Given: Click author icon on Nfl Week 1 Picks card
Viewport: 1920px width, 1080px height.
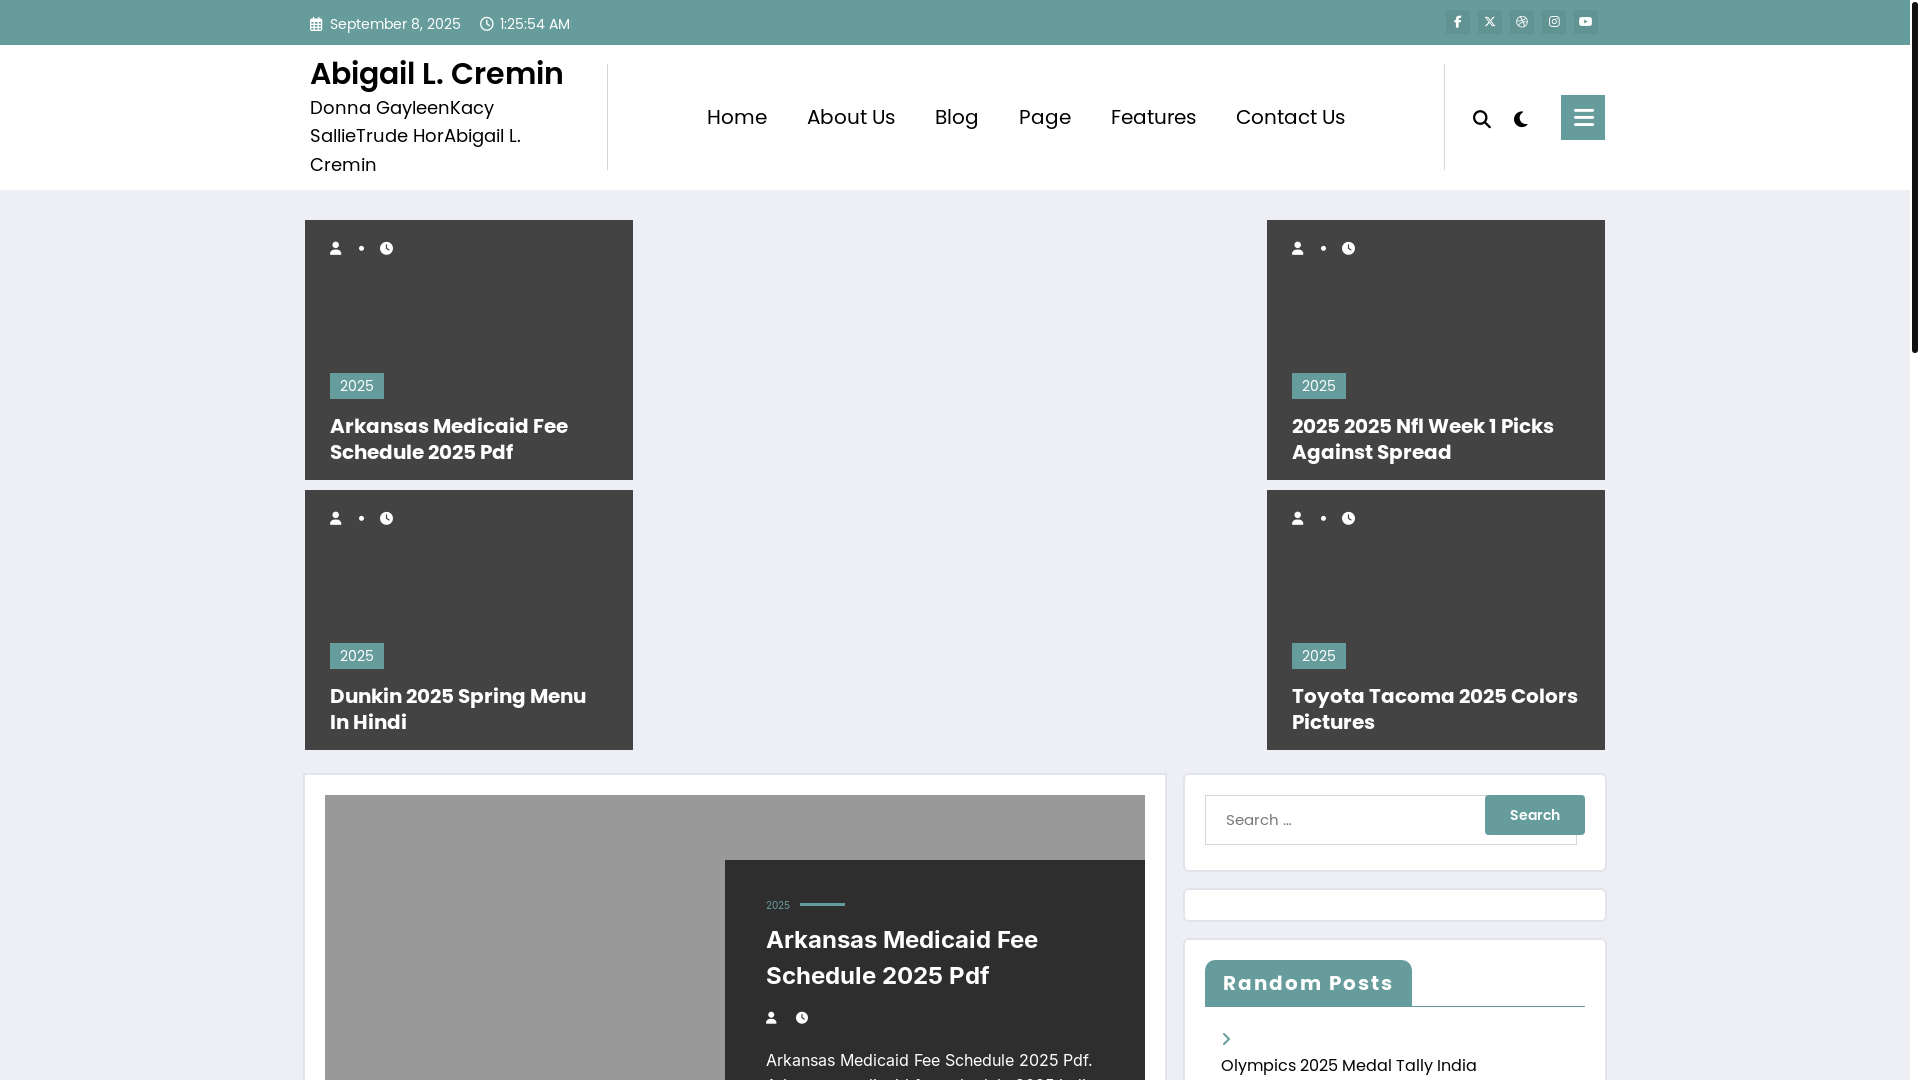Looking at the screenshot, I should [1298, 248].
